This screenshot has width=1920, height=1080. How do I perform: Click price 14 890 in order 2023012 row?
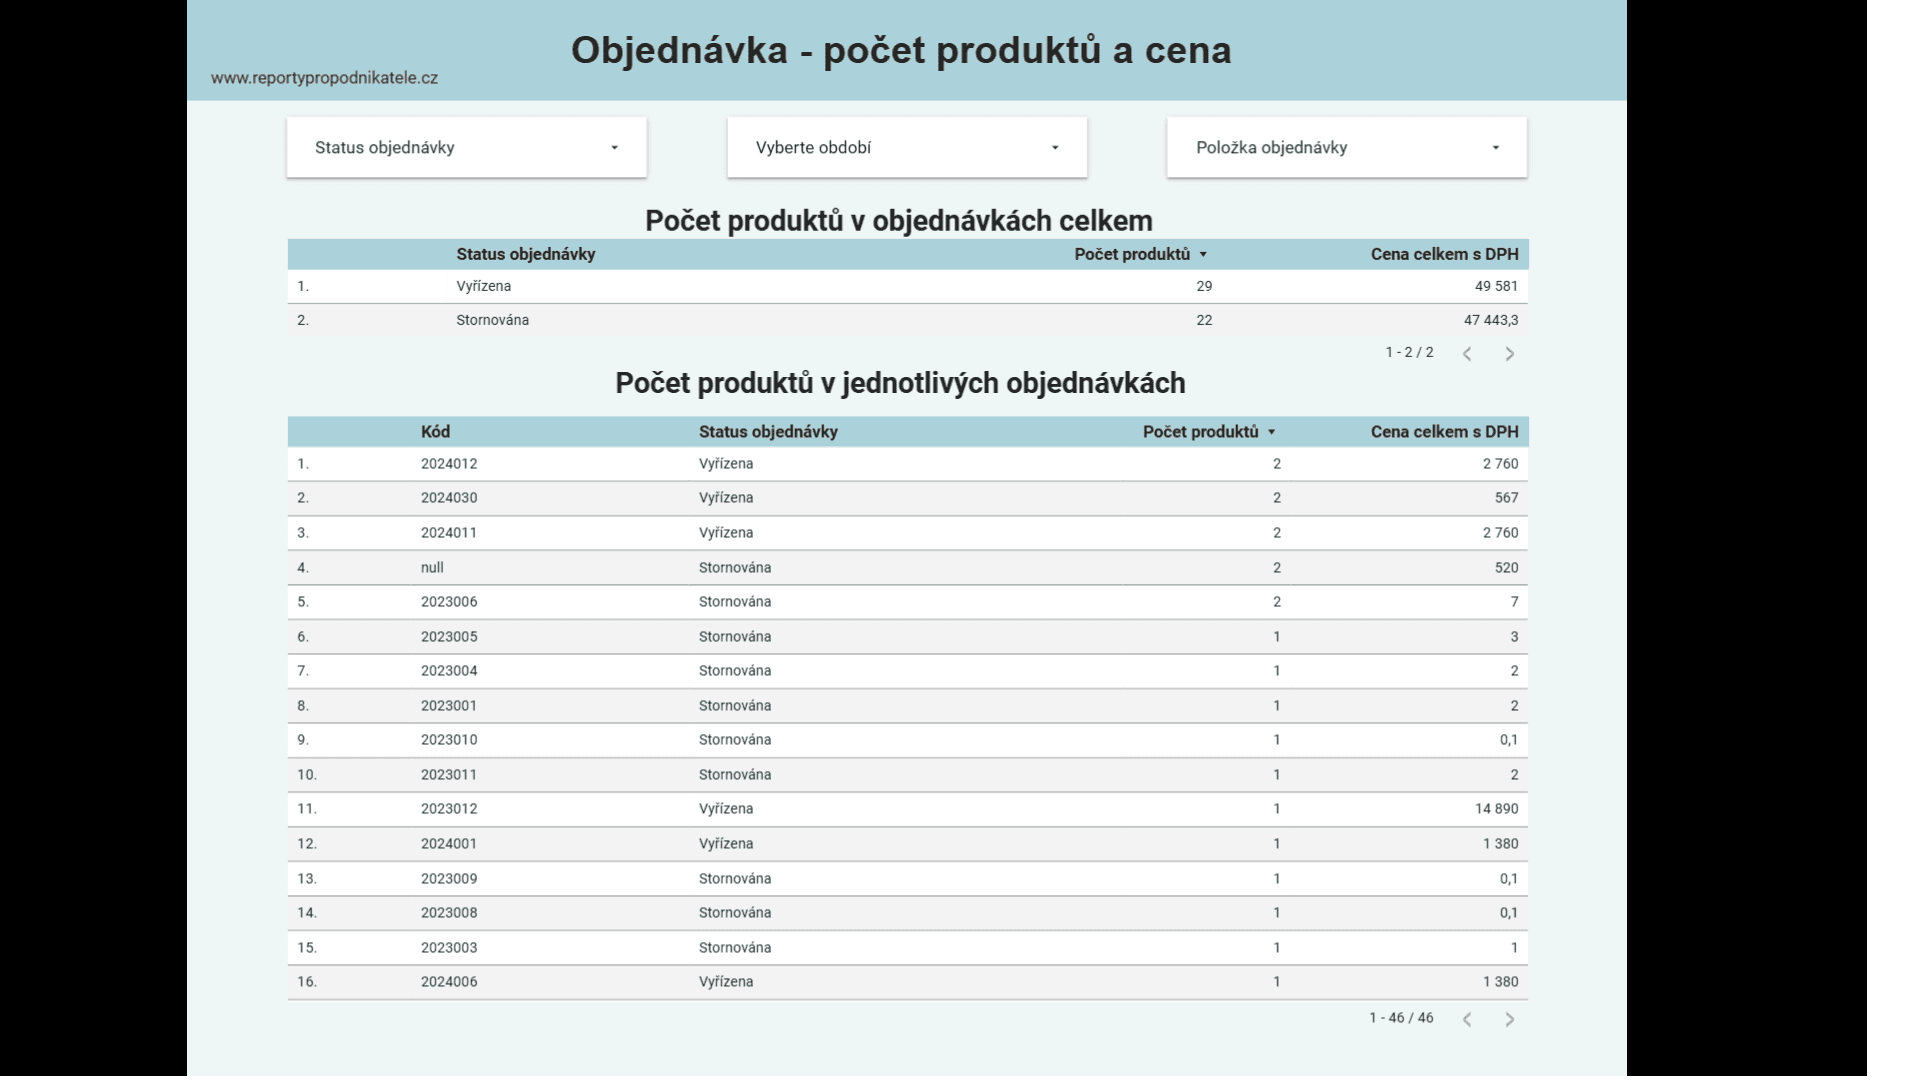pos(1496,809)
